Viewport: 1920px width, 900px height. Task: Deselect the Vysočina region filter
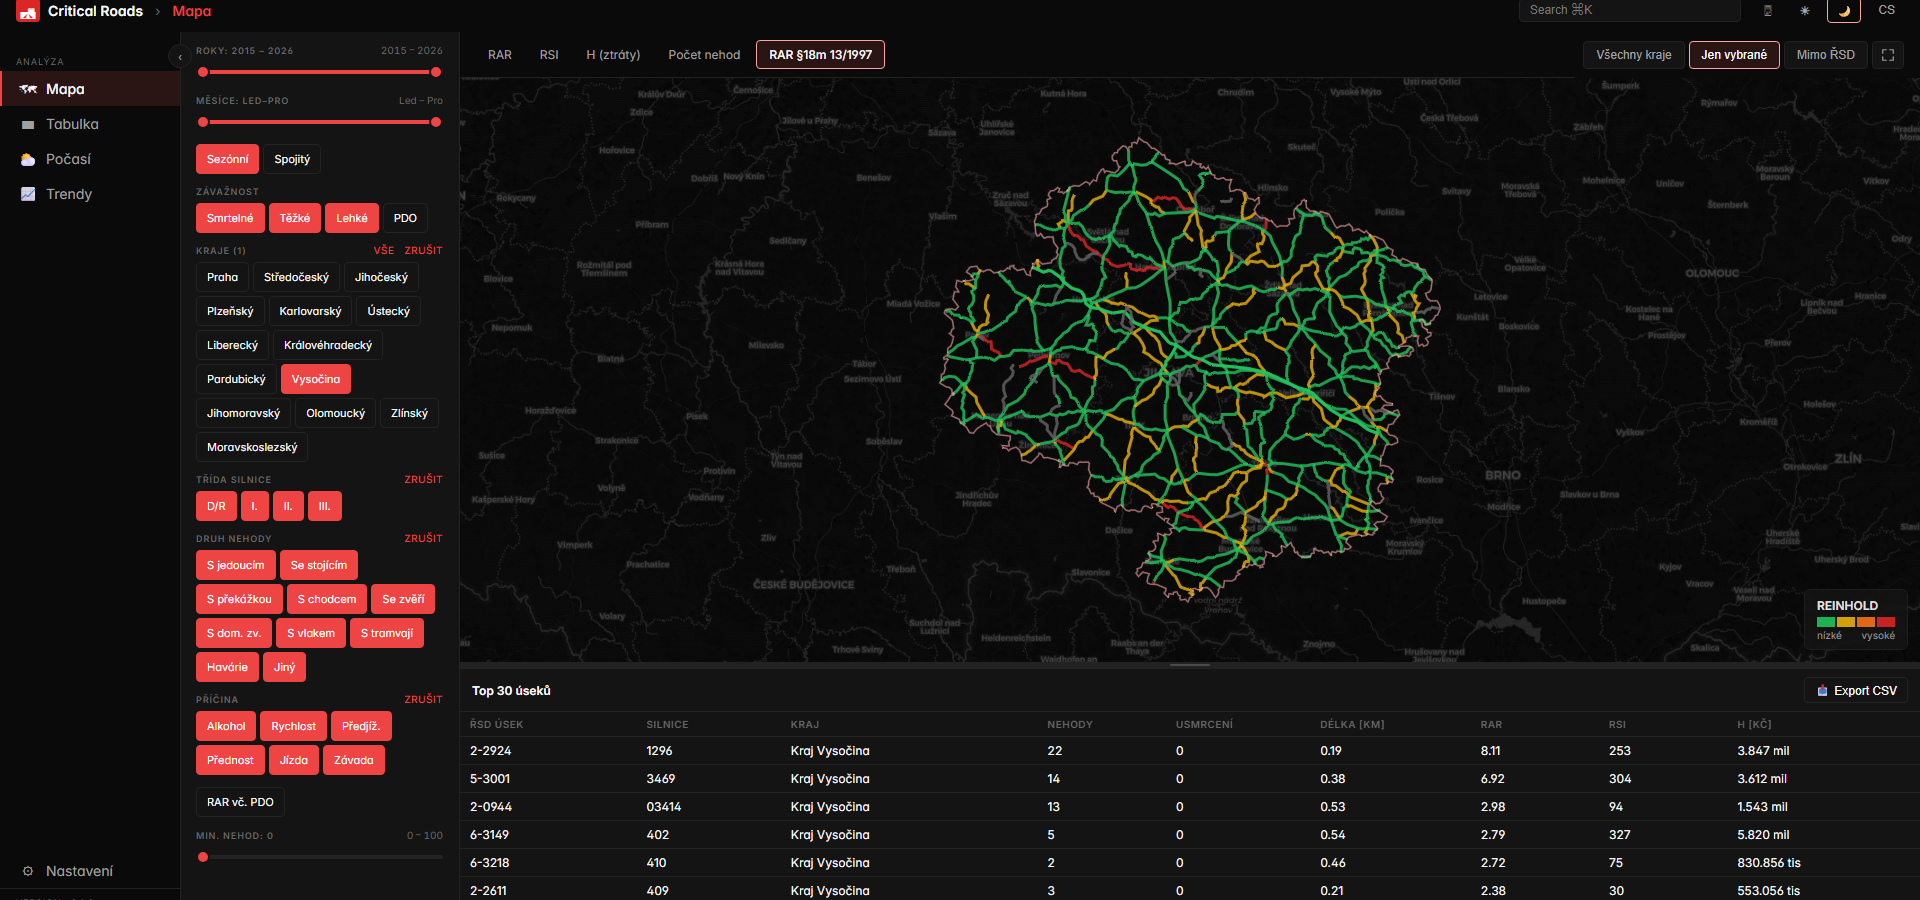pyautogui.click(x=316, y=379)
